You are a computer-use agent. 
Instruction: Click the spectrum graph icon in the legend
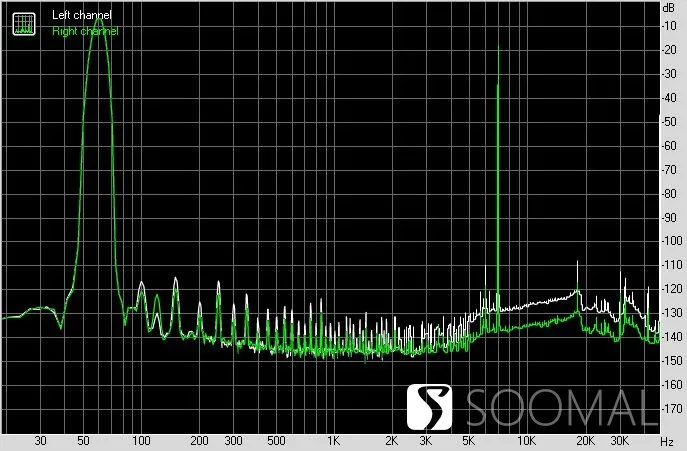[x=24, y=24]
